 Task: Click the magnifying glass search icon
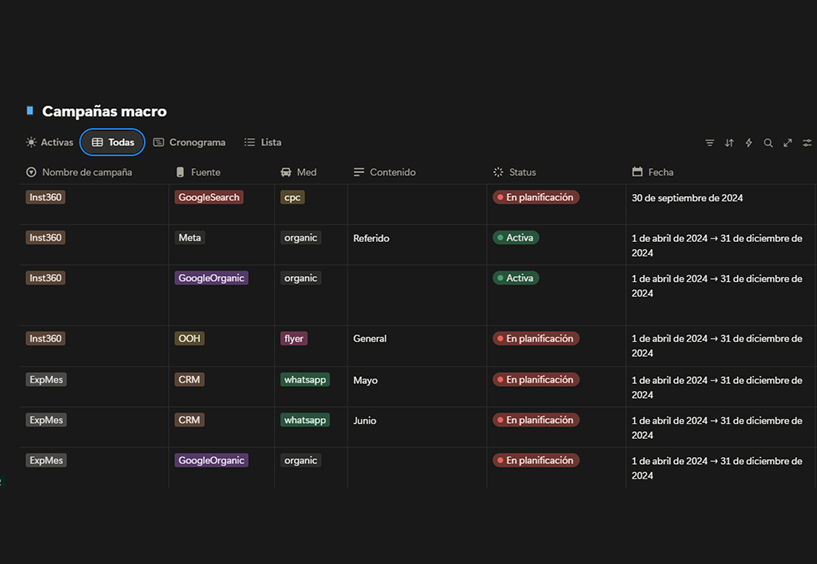768,143
